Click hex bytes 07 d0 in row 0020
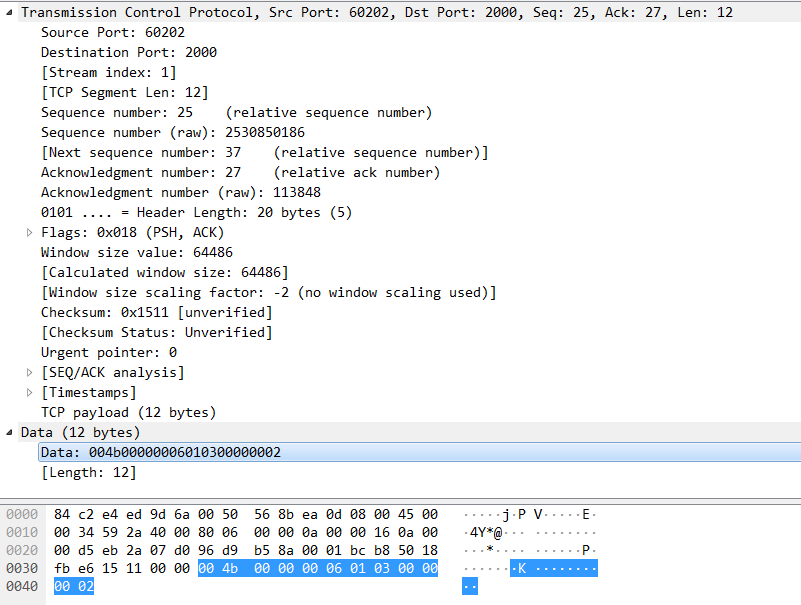801x605 pixels. pyautogui.click(x=170, y=550)
